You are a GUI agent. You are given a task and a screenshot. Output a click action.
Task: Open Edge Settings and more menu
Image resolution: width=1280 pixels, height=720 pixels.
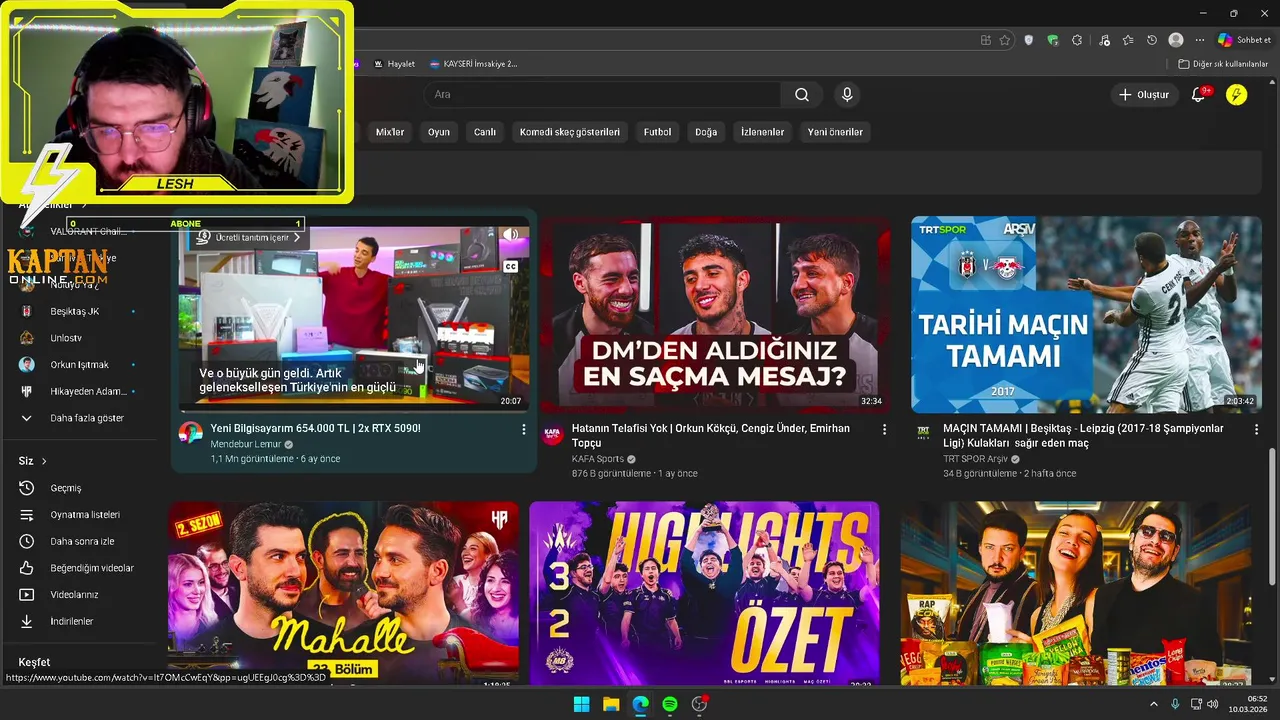click(1200, 40)
